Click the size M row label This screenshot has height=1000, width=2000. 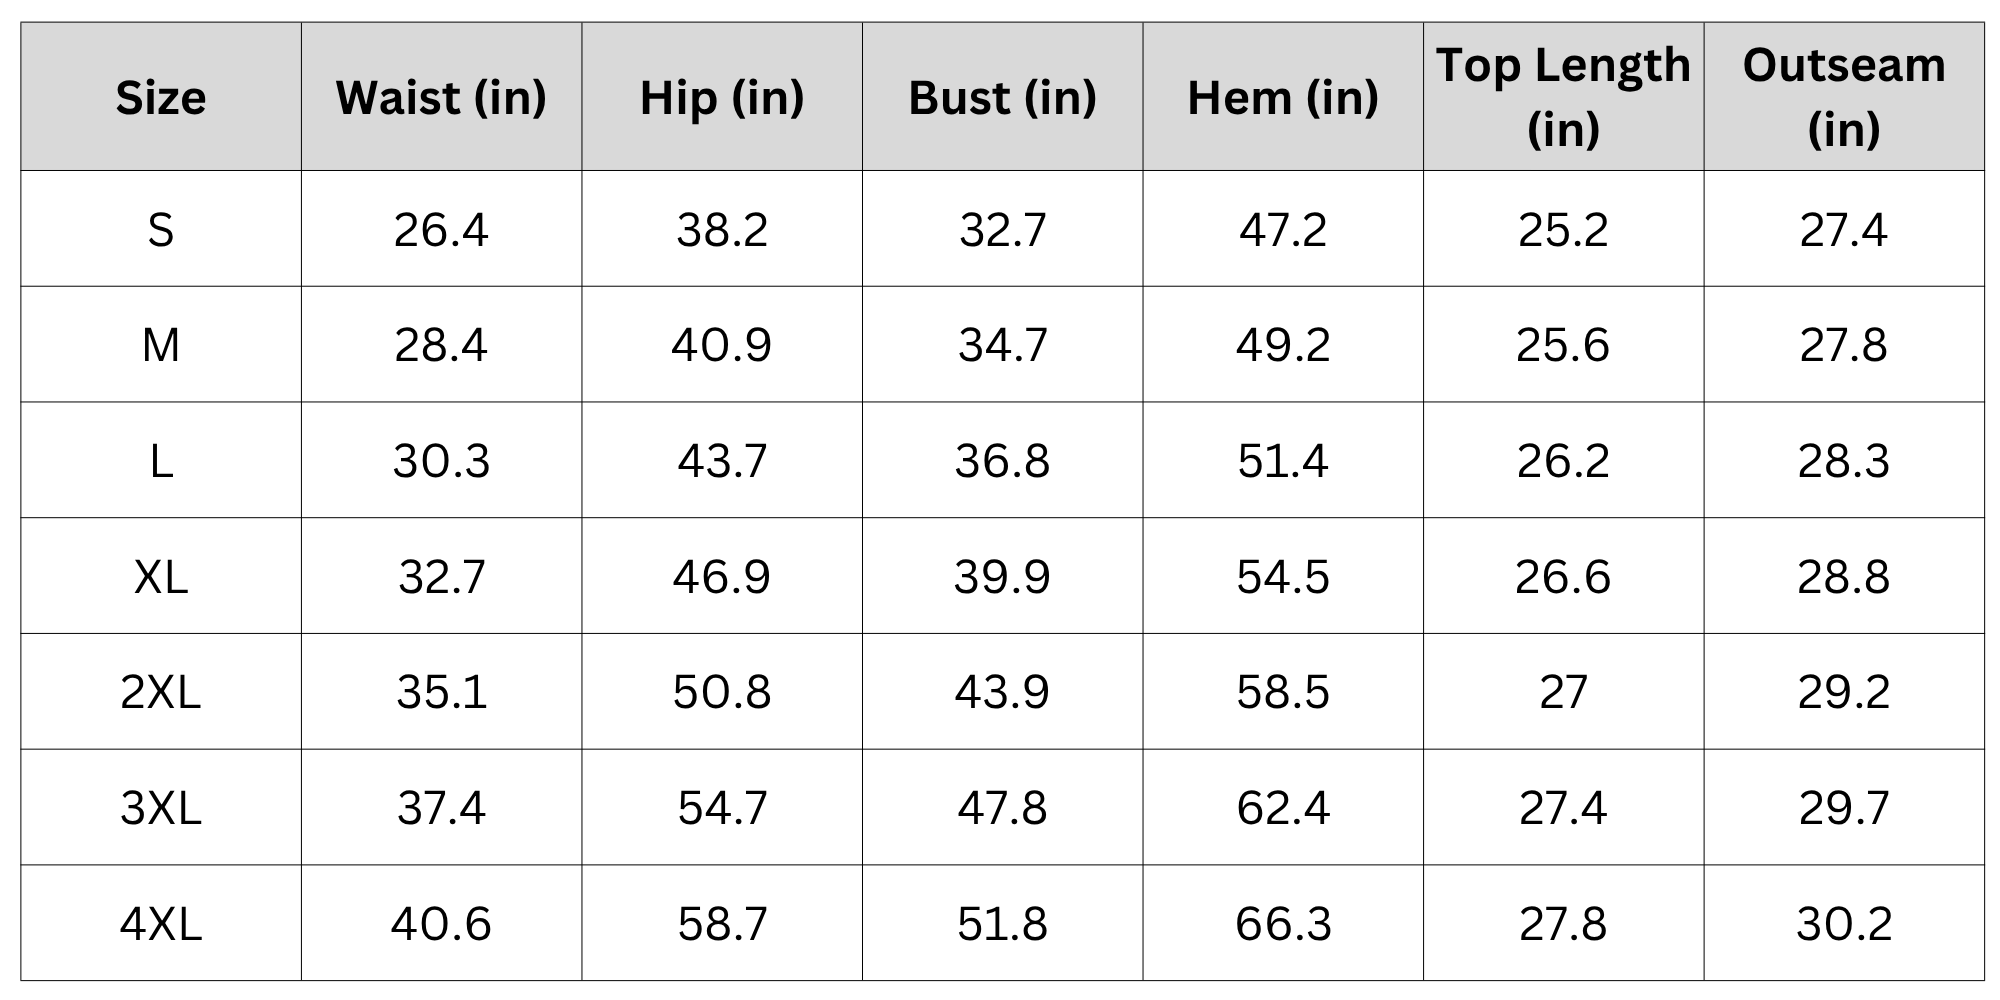[161, 345]
